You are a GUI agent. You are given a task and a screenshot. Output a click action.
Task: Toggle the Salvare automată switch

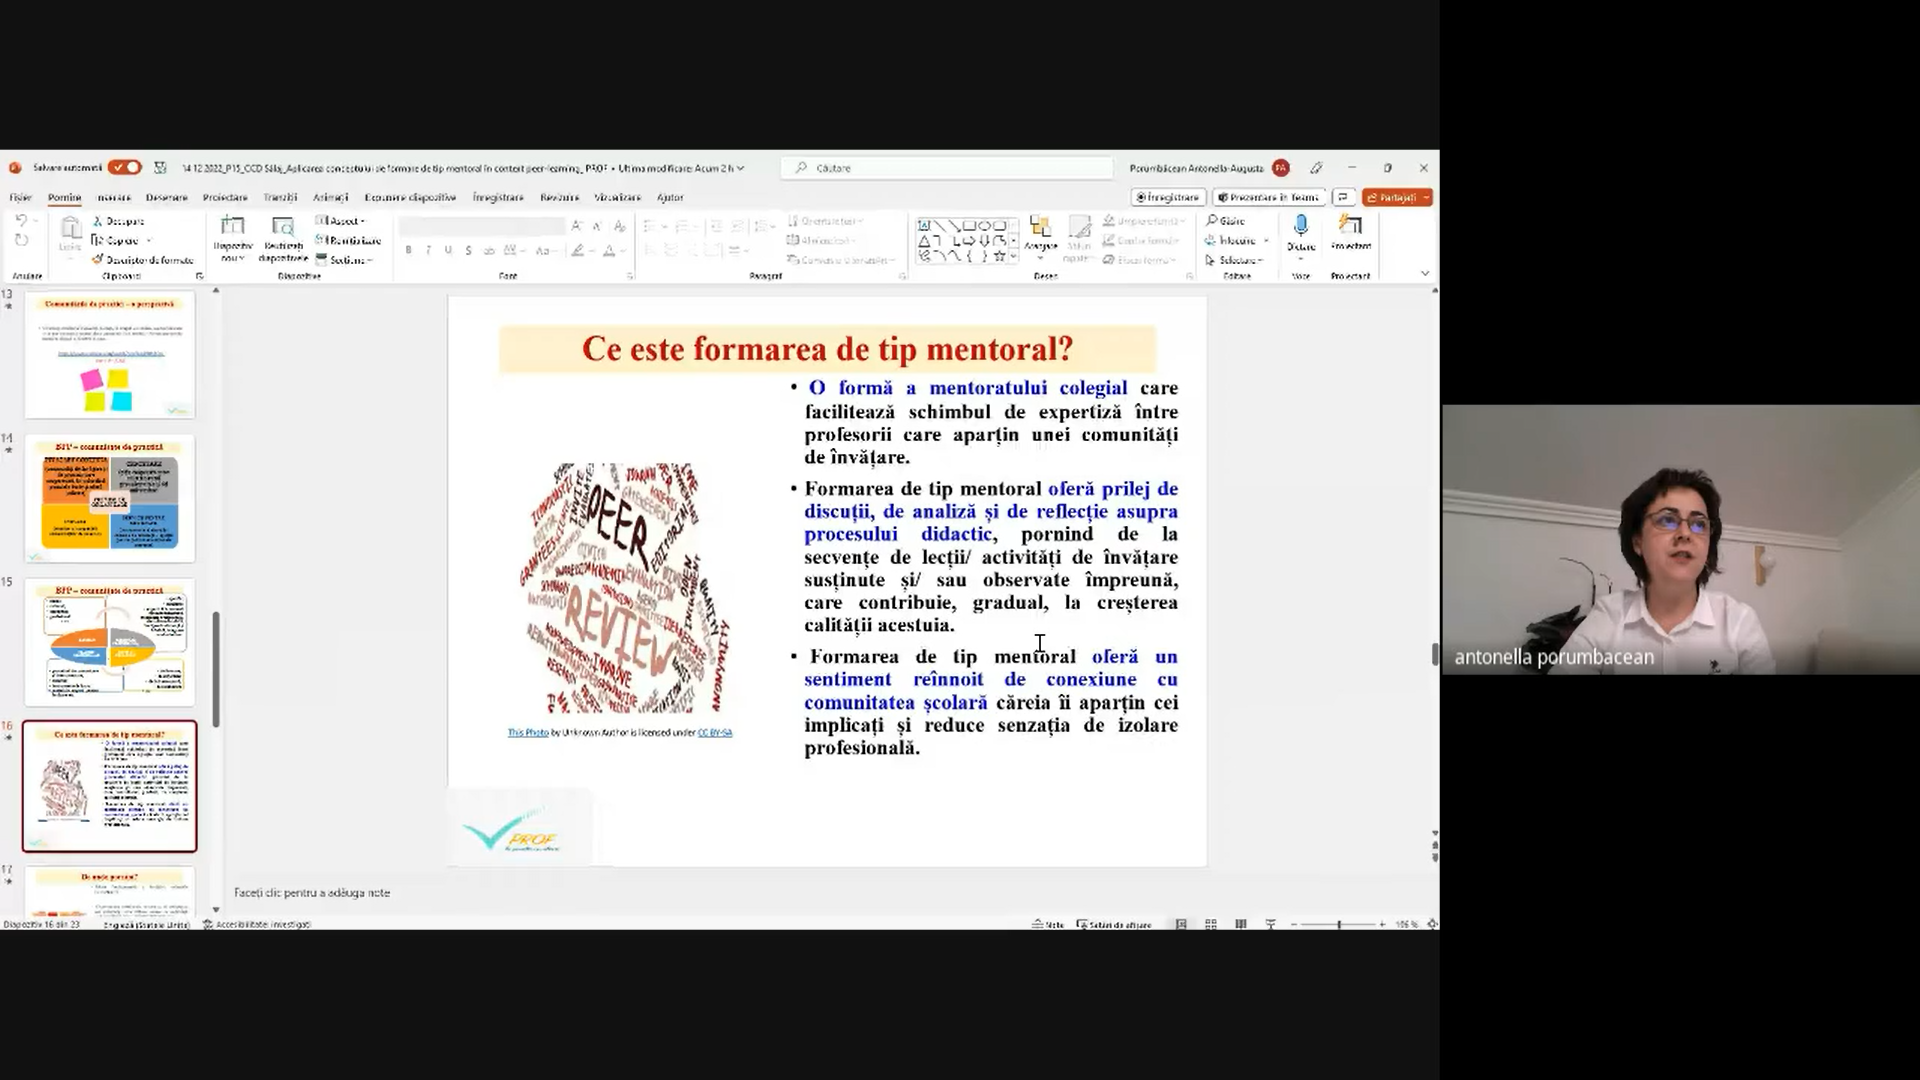click(x=125, y=168)
